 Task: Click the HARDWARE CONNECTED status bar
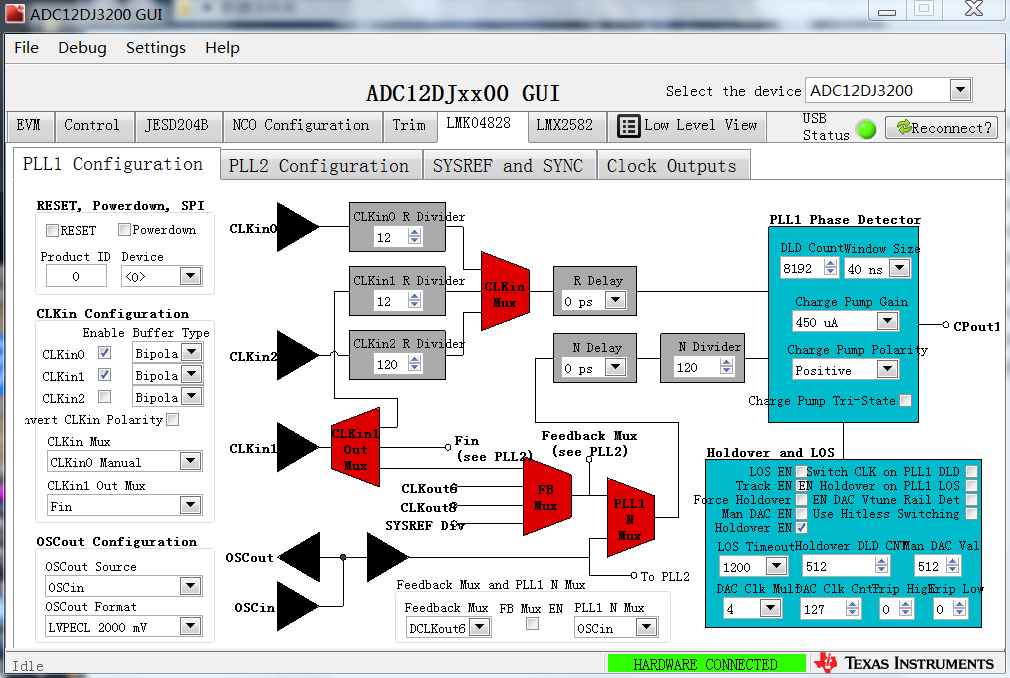706,664
